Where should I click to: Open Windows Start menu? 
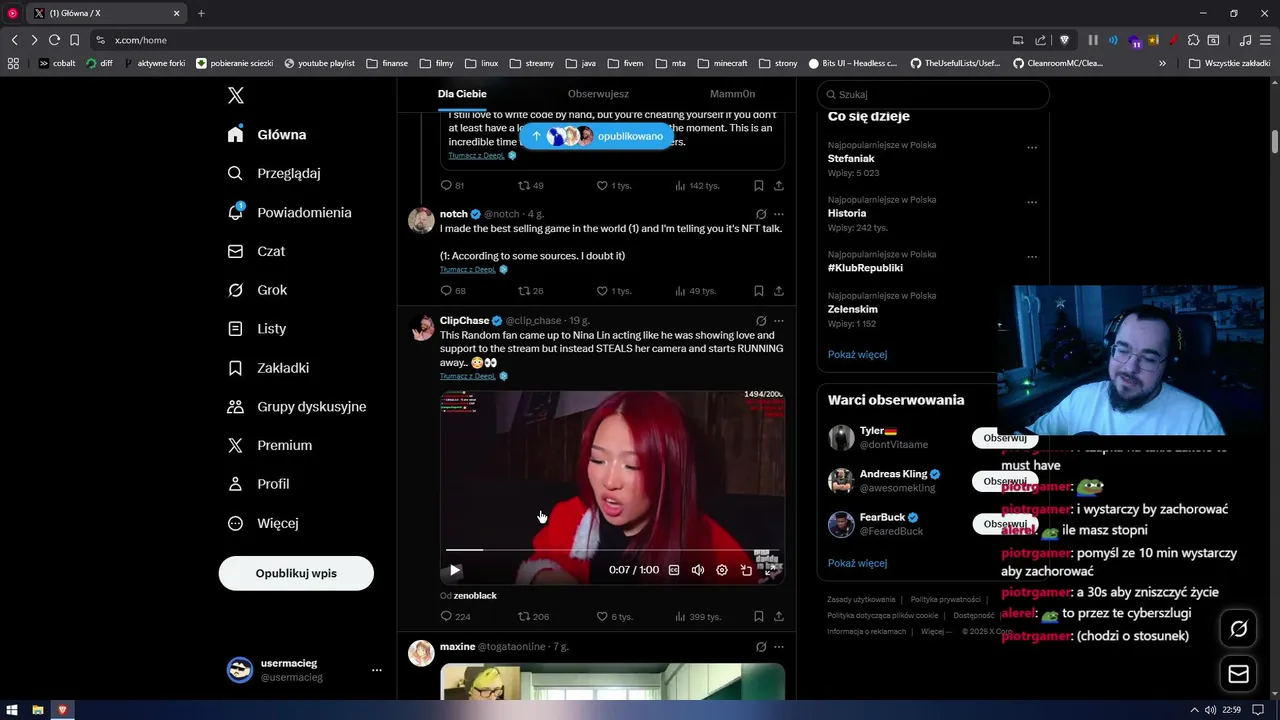[13, 710]
